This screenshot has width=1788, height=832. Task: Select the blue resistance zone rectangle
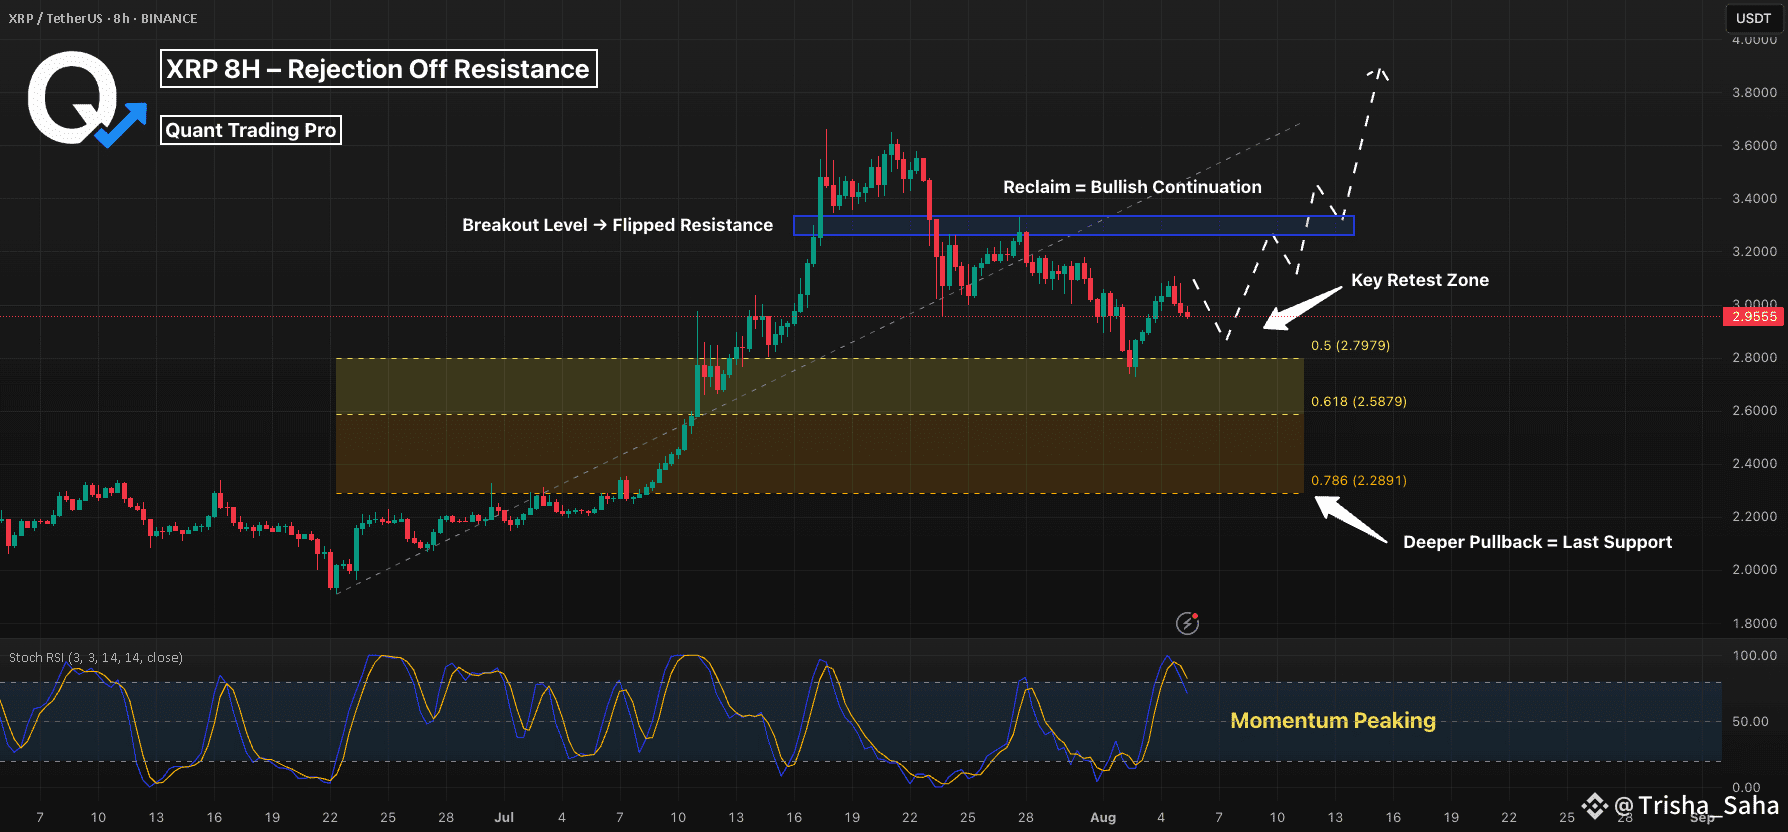(1074, 226)
